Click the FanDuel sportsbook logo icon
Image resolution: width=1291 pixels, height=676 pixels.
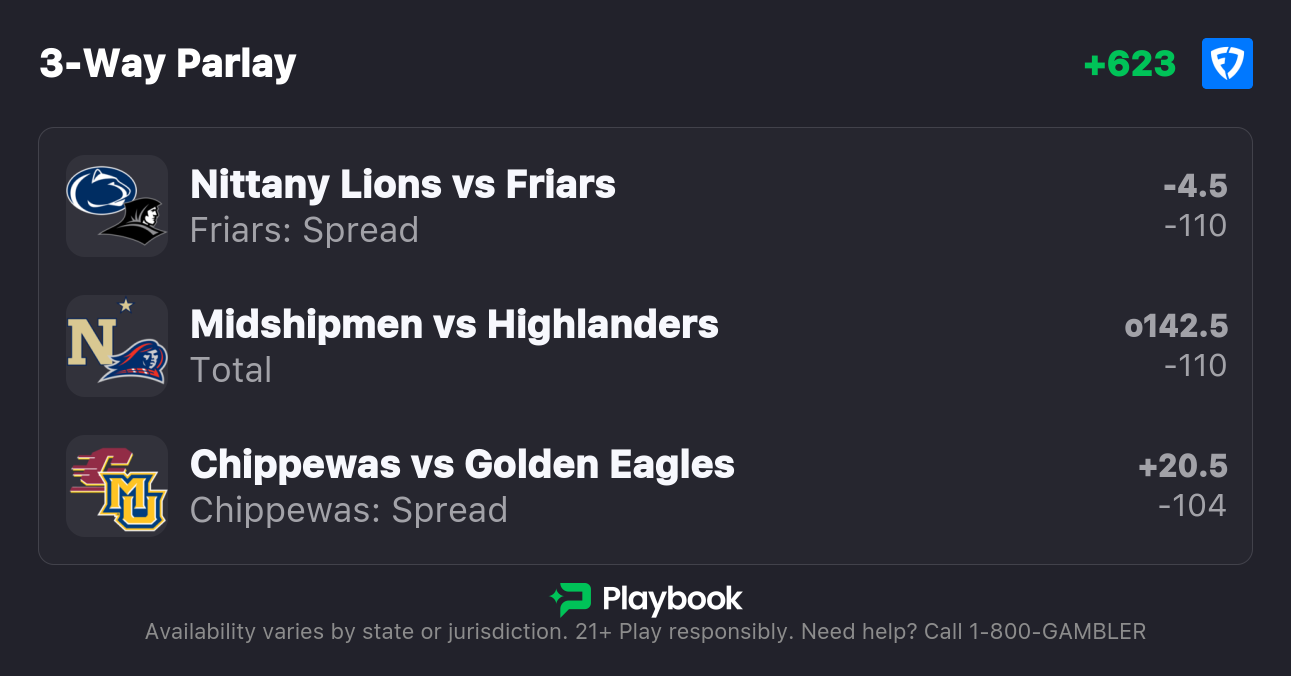(1227, 64)
